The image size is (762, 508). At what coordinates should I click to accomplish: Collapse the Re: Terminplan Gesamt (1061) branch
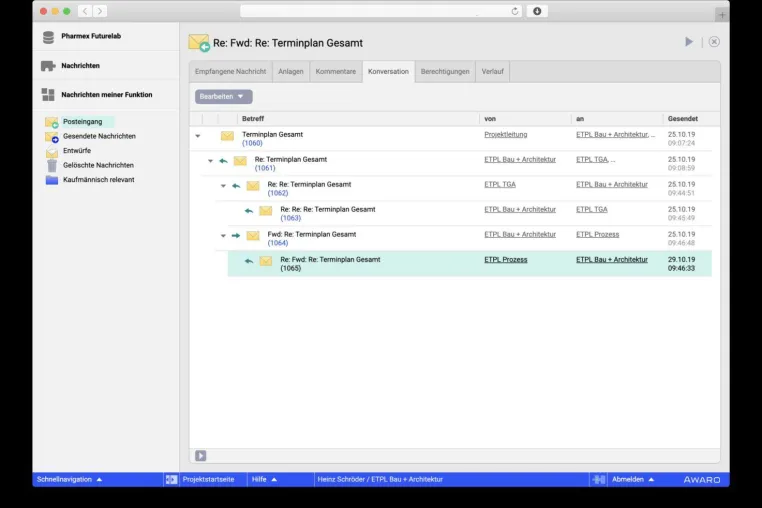coord(210,161)
